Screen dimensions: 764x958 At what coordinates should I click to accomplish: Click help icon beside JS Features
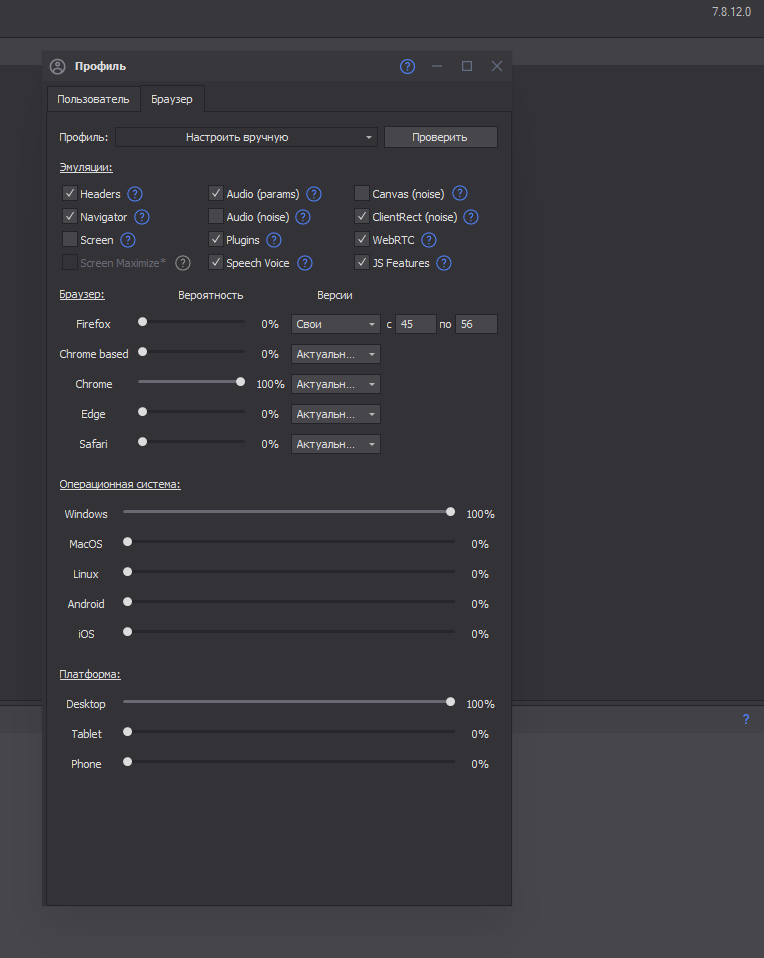pos(444,263)
